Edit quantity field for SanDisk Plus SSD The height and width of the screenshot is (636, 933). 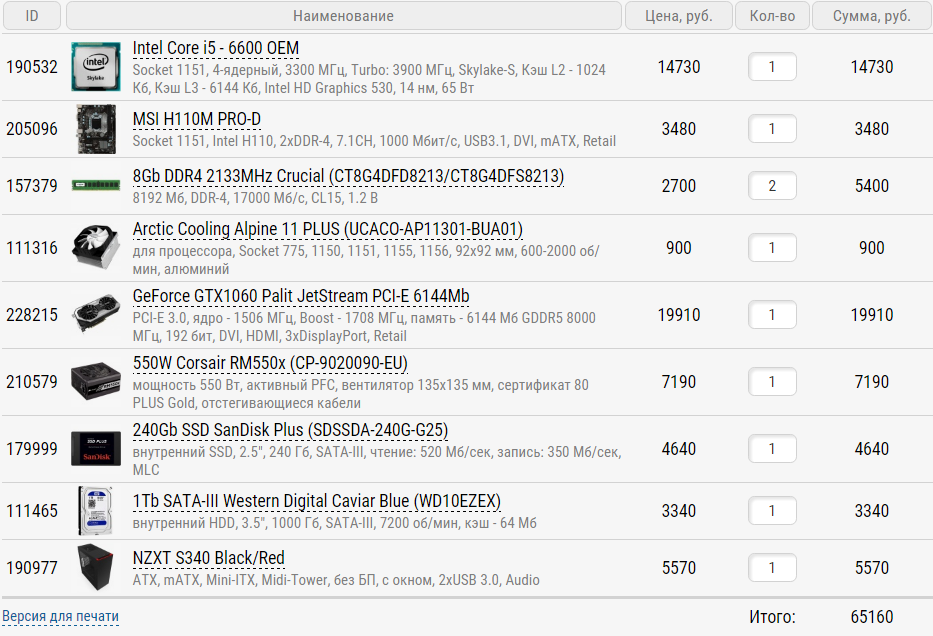(x=772, y=449)
